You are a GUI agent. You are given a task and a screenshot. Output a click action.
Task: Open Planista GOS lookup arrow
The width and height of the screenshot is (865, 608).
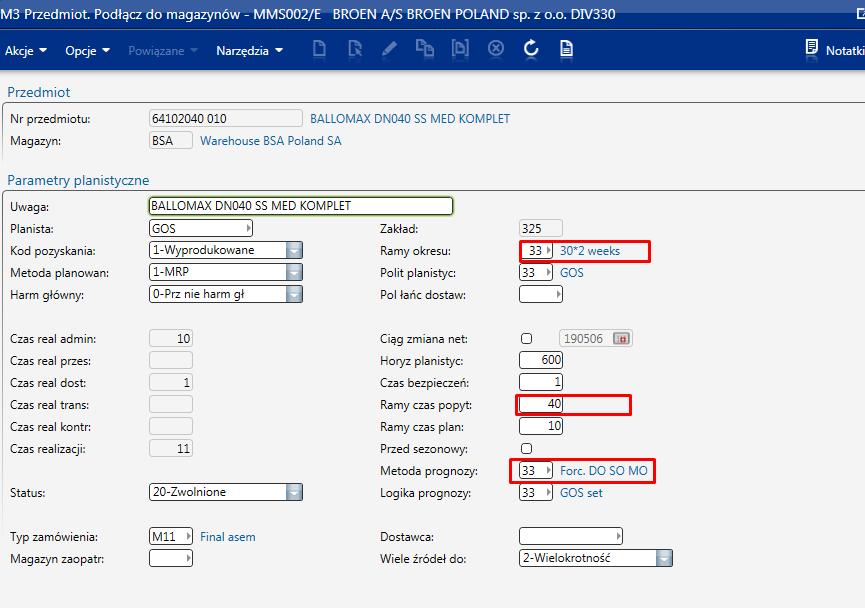coord(249,228)
